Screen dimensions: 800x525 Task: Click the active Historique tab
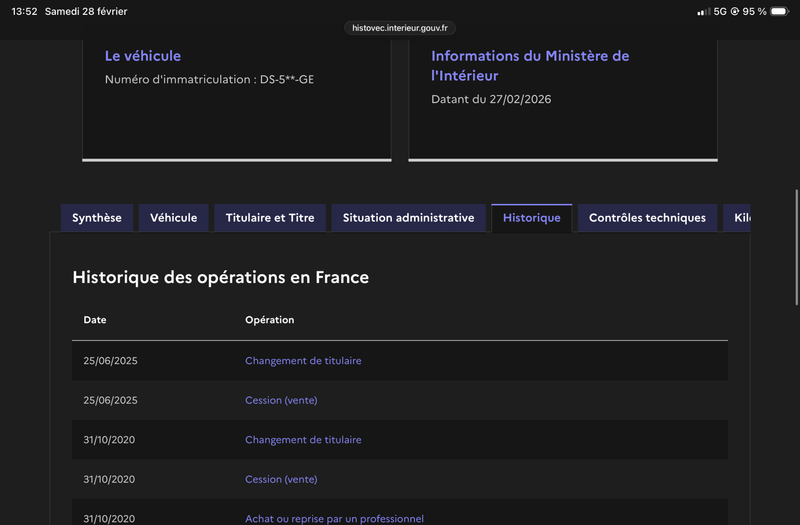click(x=532, y=218)
